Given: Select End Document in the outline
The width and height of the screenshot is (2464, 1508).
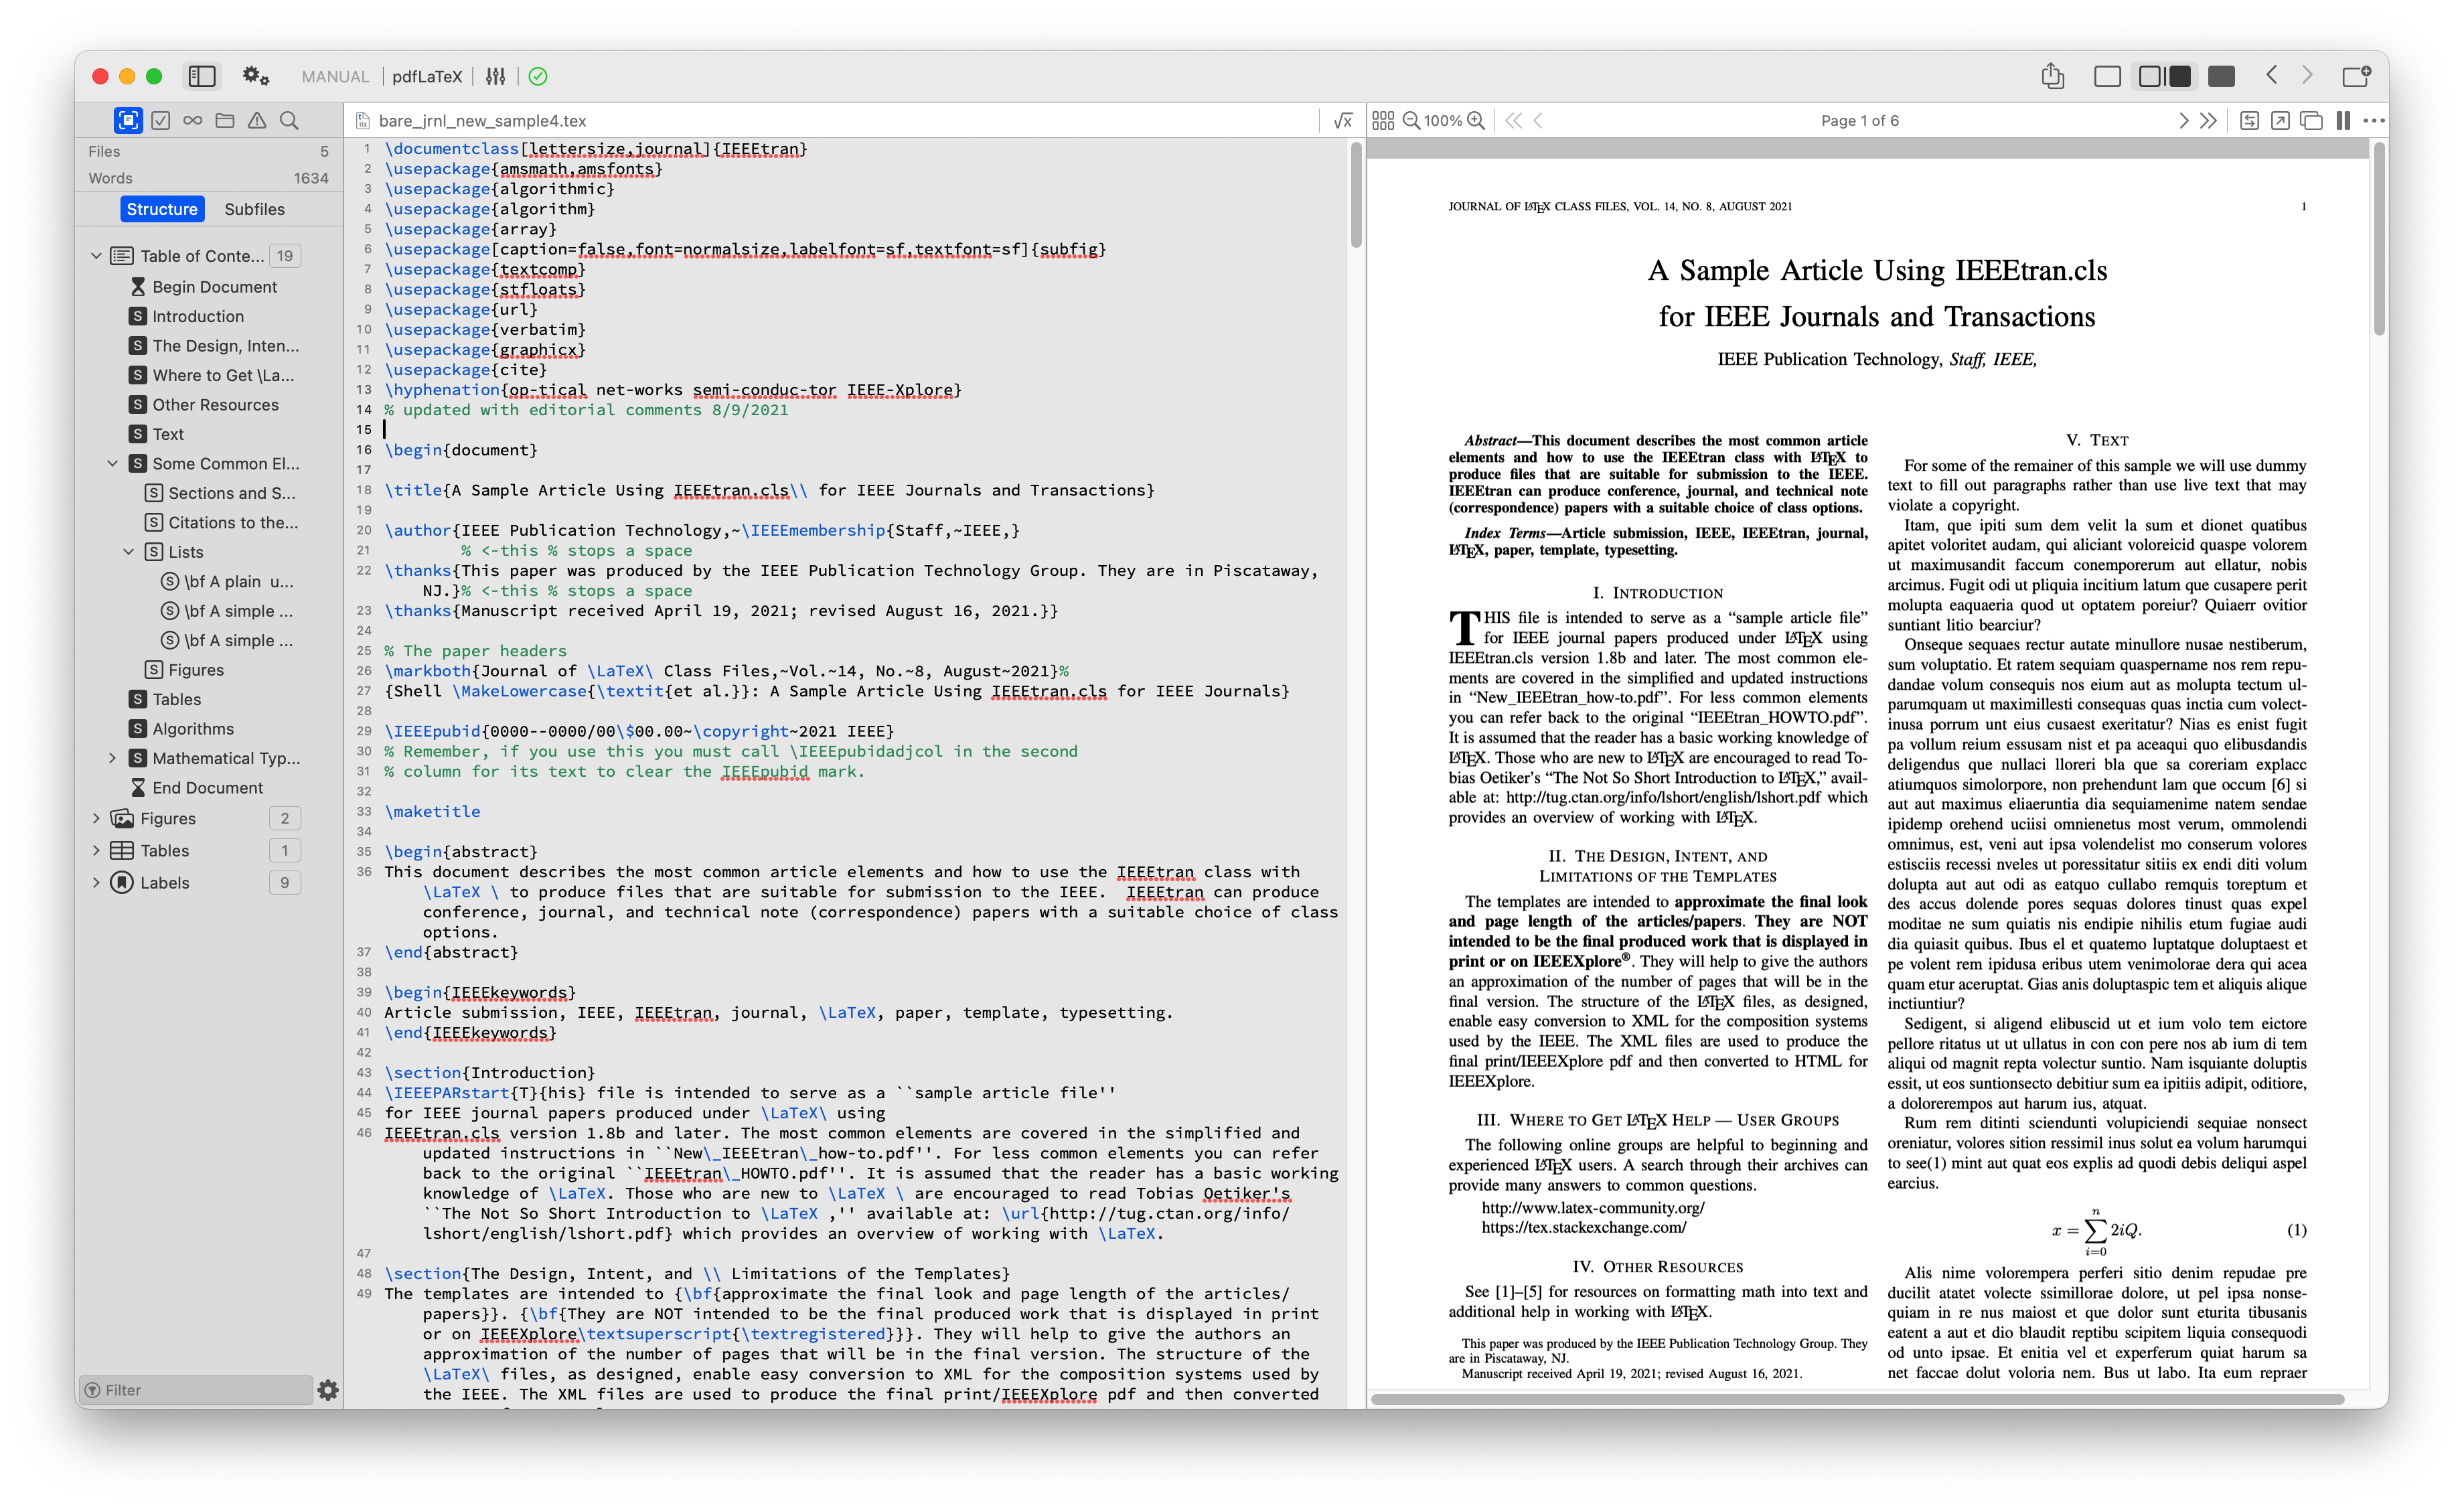Looking at the screenshot, I should point(208,788).
